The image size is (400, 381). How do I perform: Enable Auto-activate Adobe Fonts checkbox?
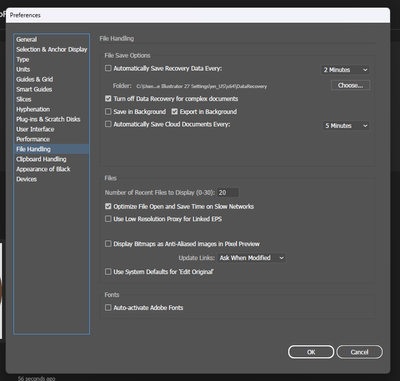coord(108,307)
